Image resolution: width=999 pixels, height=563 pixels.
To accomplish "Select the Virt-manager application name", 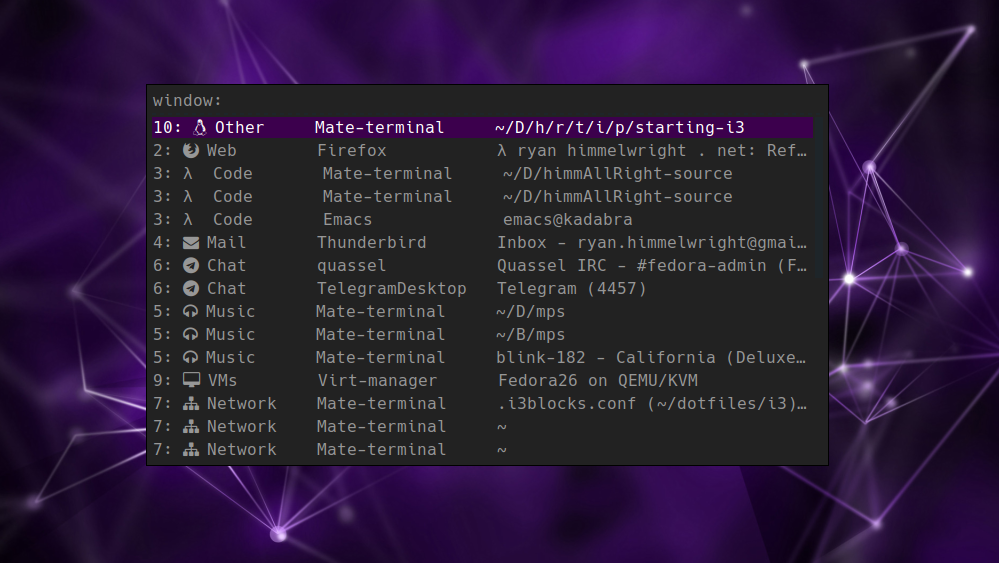I will tap(377, 381).
